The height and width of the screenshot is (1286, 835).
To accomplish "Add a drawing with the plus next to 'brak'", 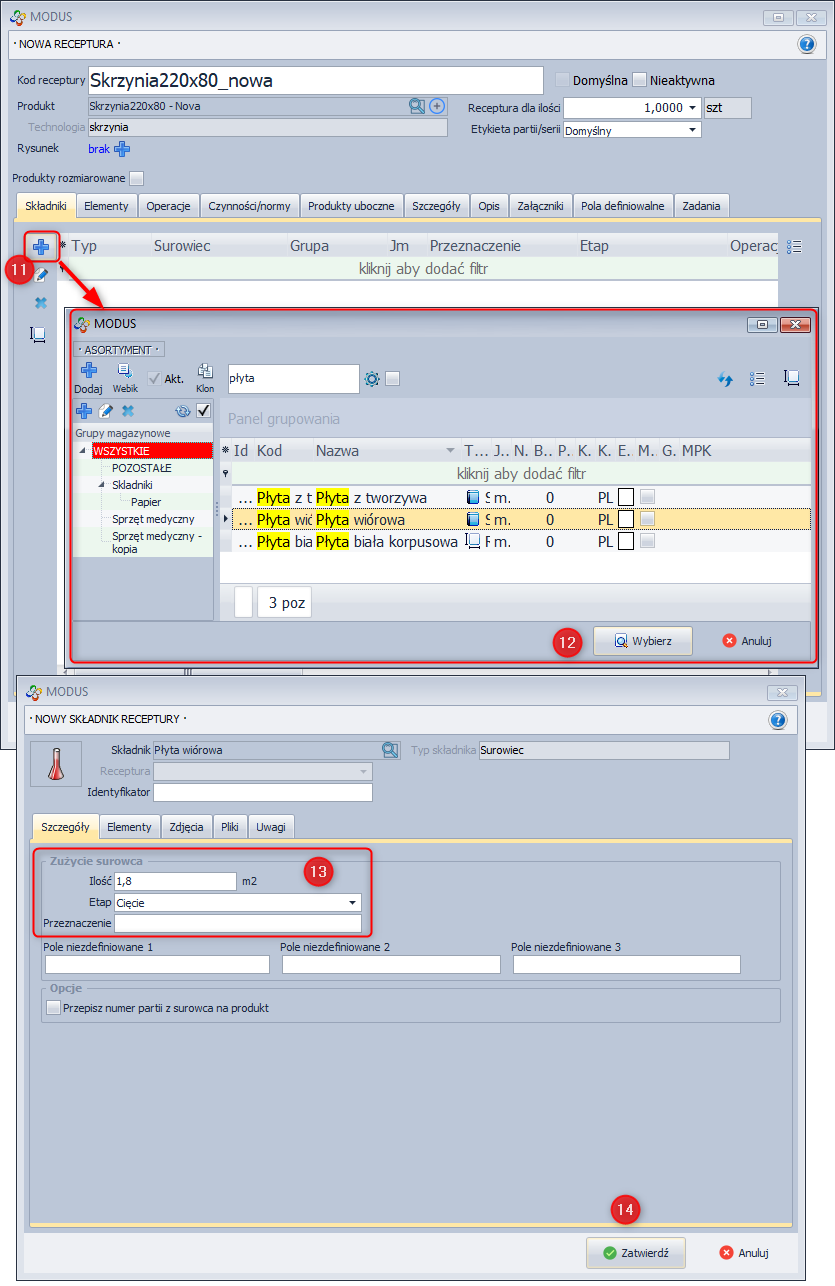I will pos(122,149).
